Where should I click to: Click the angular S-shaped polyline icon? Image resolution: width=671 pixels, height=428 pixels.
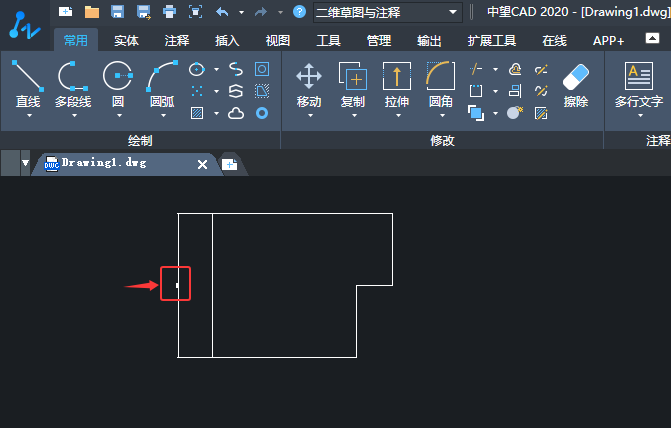tap(236, 91)
